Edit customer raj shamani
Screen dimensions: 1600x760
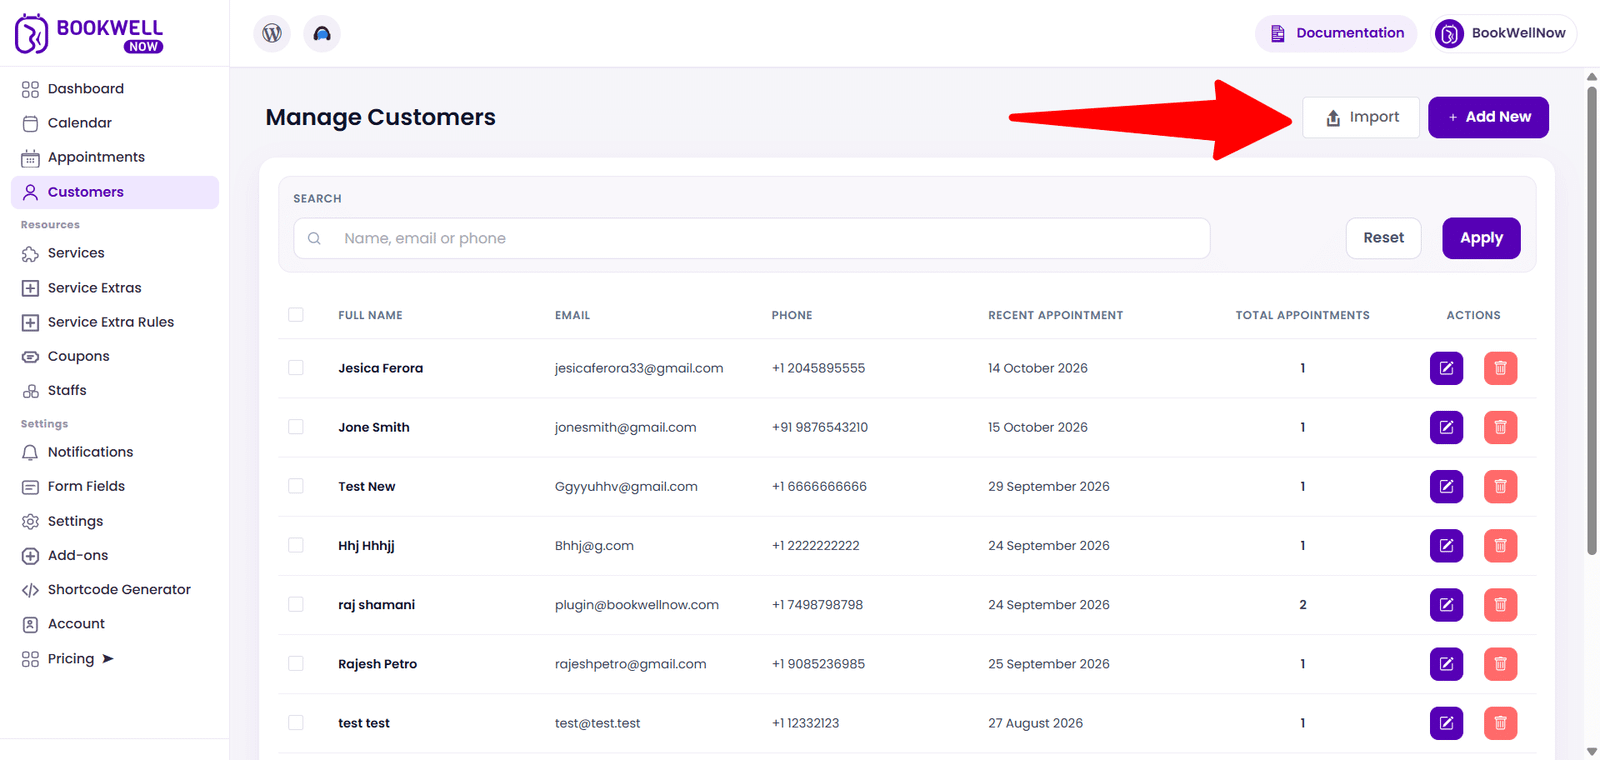(1446, 604)
